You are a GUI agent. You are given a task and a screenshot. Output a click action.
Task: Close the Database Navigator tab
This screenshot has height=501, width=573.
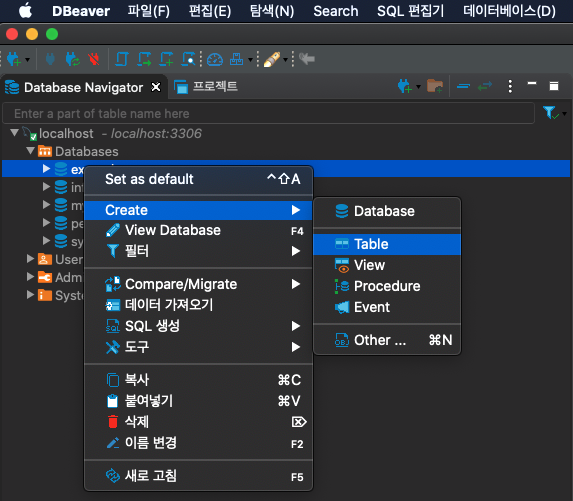[156, 87]
